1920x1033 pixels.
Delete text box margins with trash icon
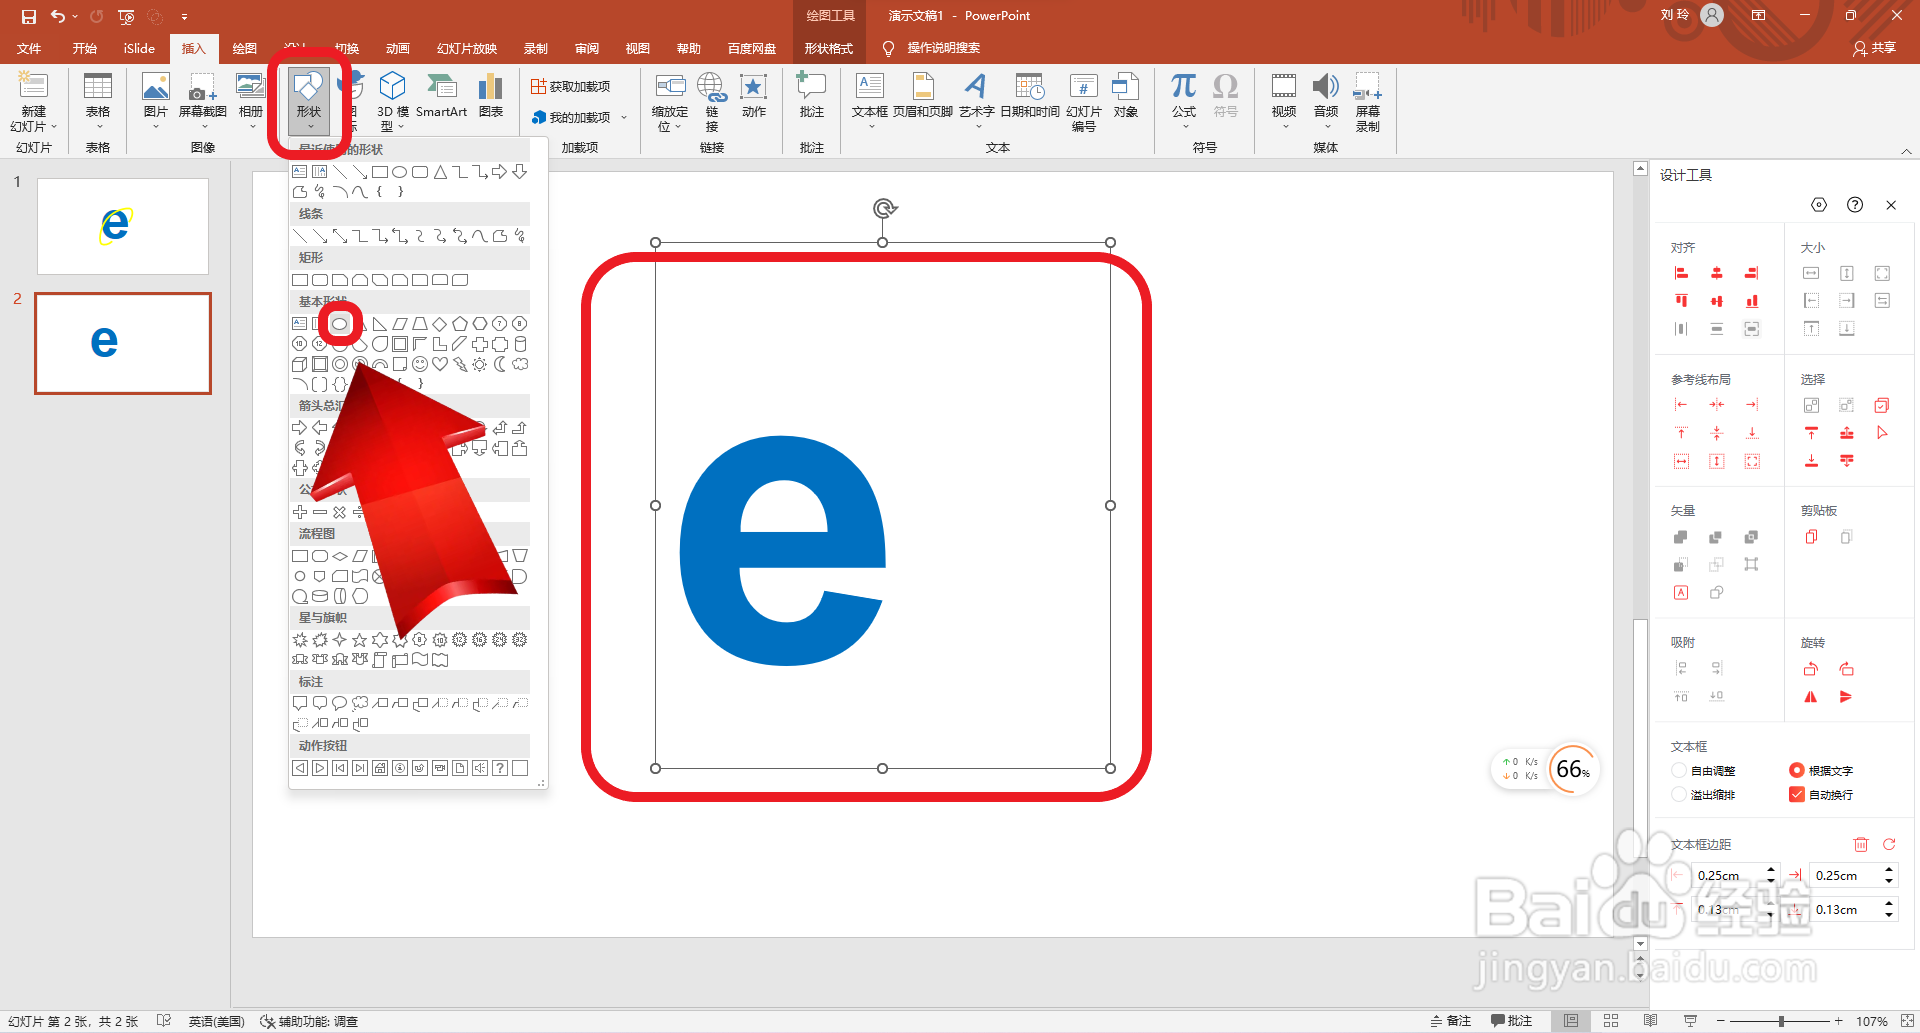tap(1861, 844)
